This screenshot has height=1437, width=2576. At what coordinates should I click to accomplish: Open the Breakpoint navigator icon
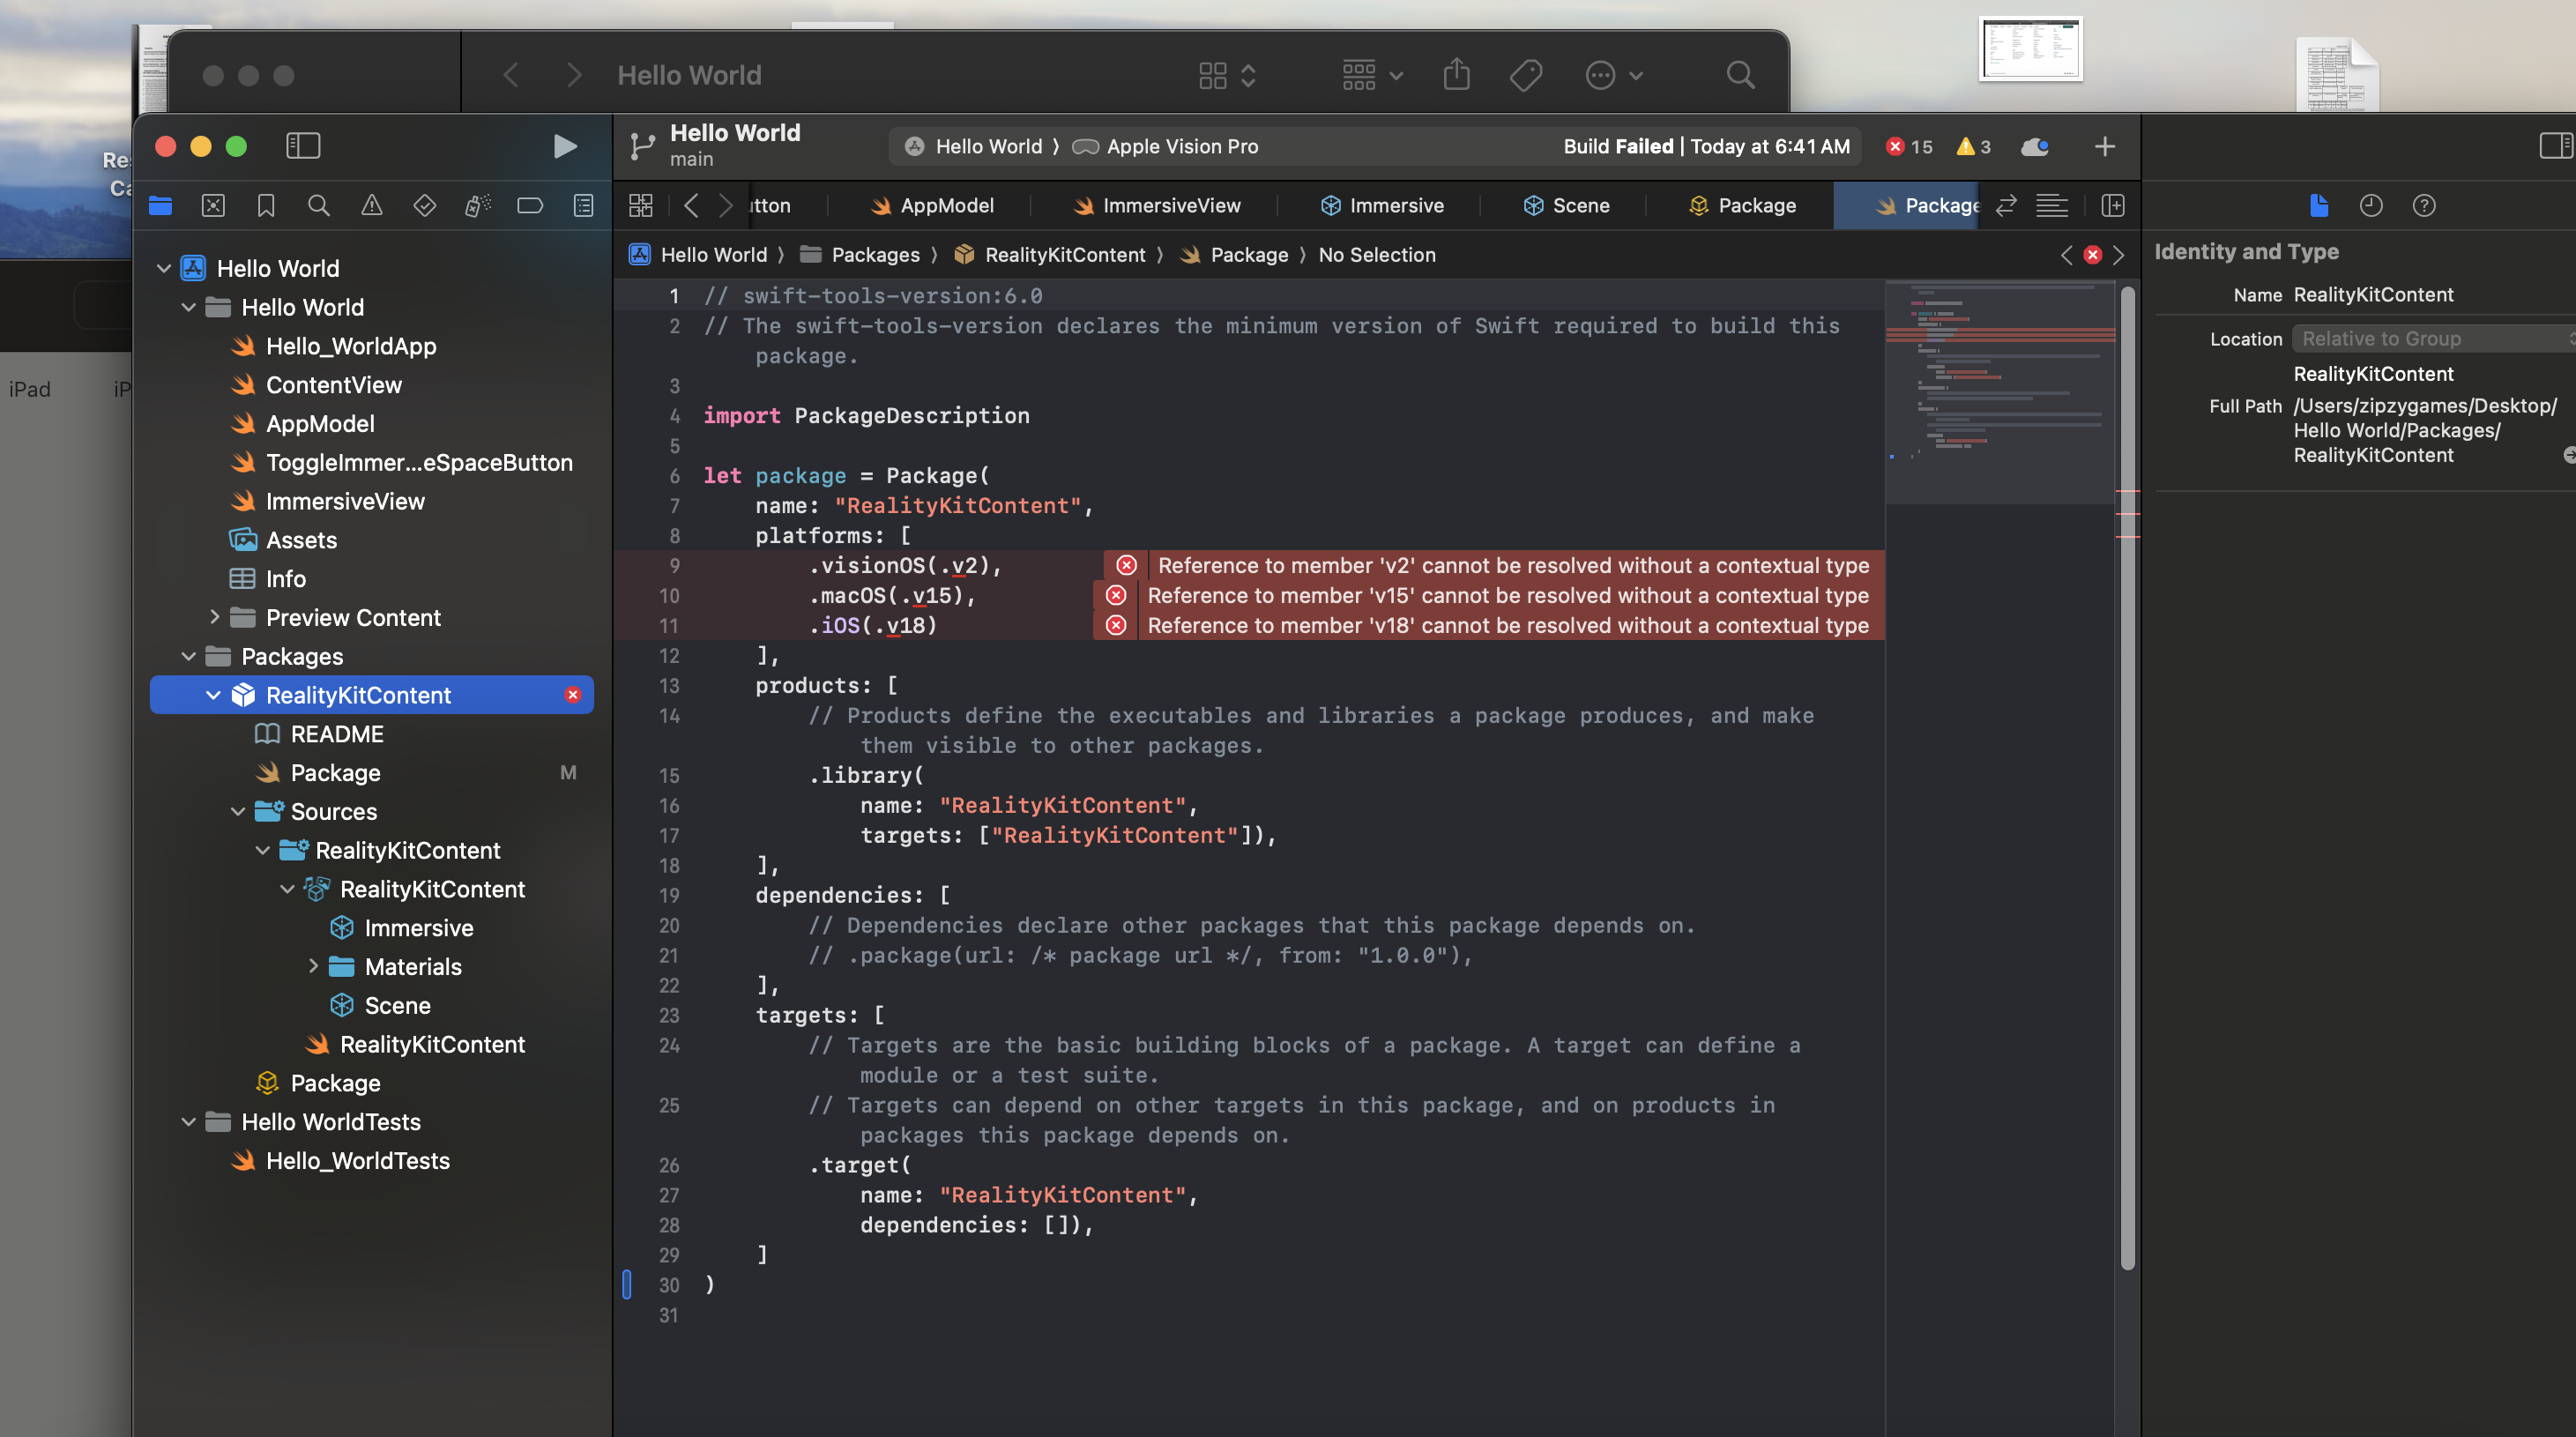tap(529, 205)
